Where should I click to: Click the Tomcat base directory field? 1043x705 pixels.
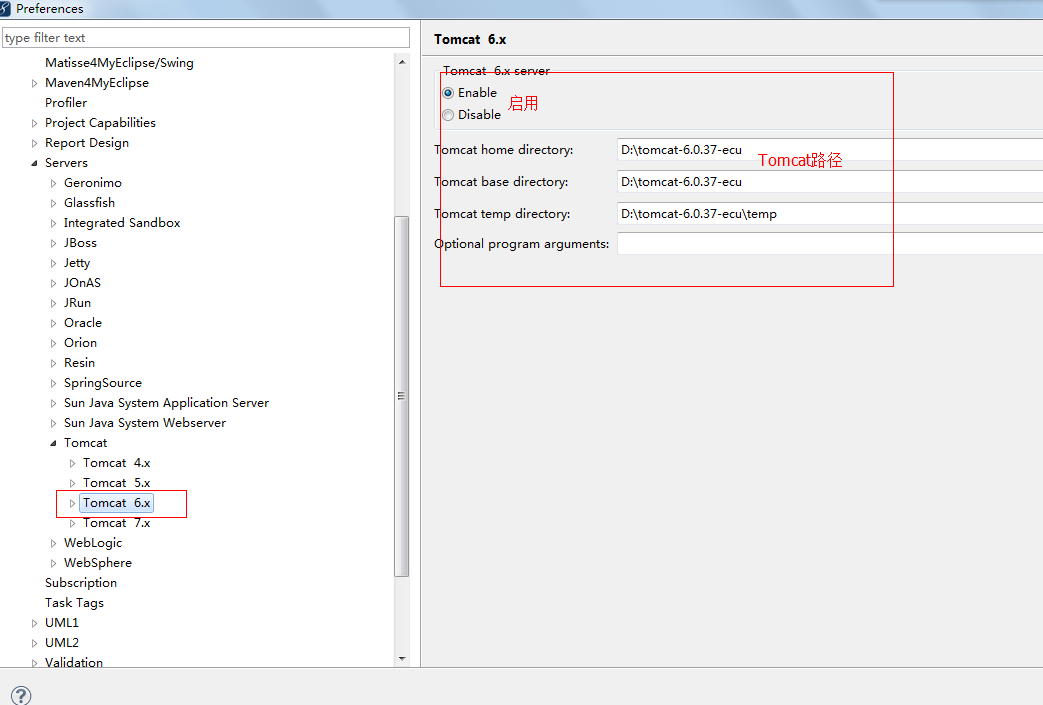[829, 182]
